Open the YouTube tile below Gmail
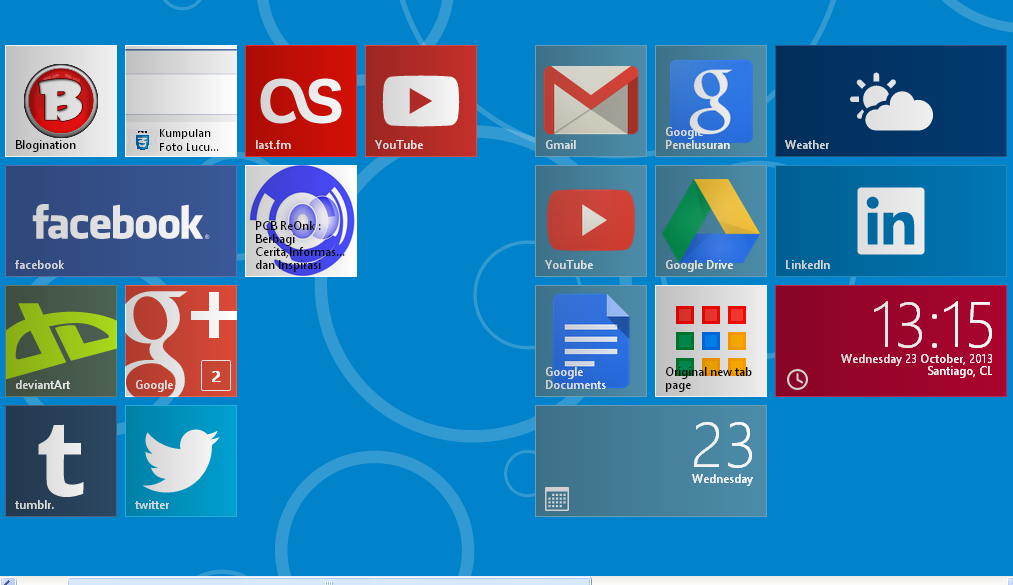Viewport: 1013px width, 585px height. click(591, 221)
